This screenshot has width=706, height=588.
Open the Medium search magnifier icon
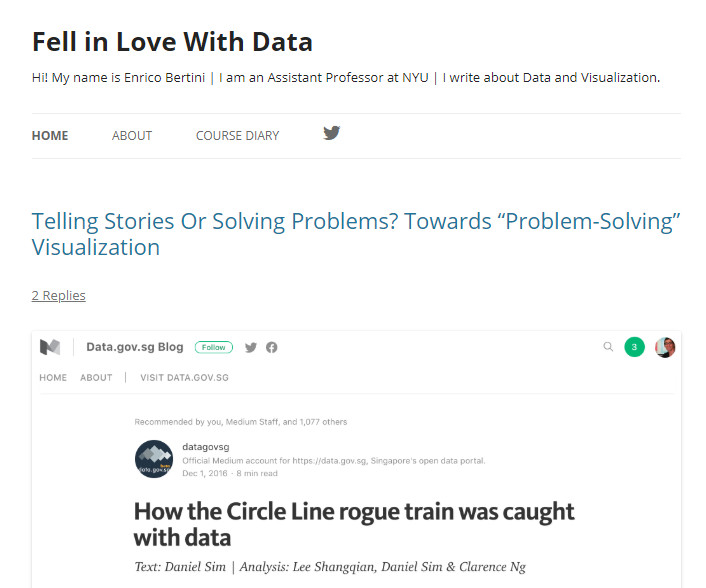(x=608, y=346)
